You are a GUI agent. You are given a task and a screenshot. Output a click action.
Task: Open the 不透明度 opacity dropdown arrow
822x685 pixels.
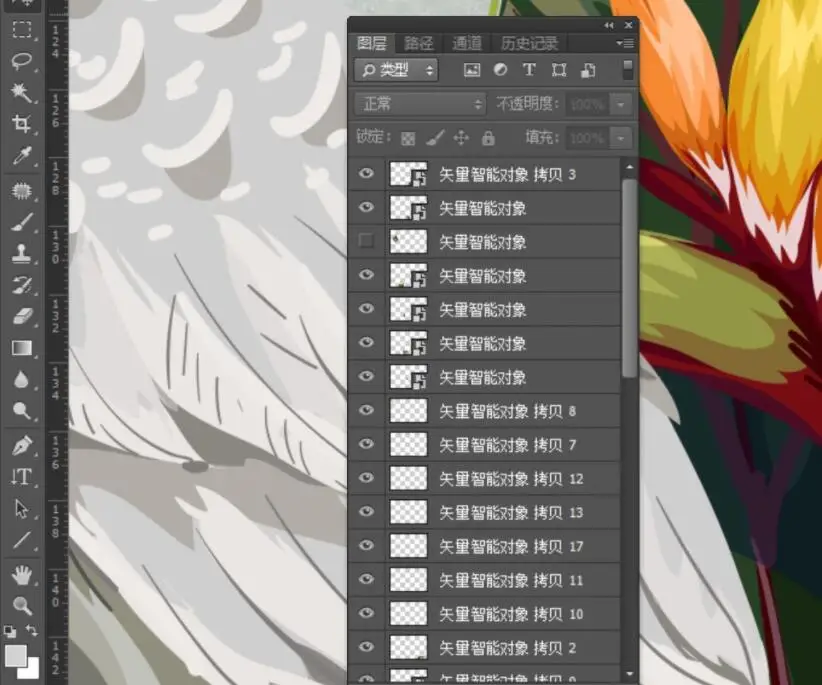click(621, 104)
